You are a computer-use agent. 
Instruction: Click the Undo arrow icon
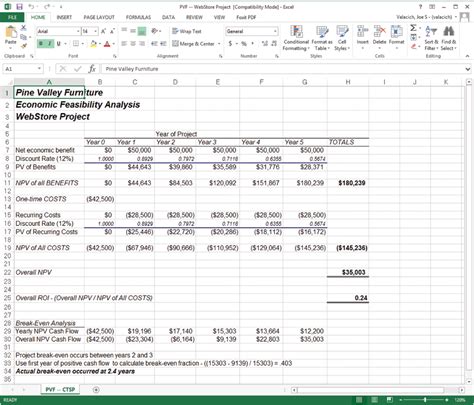(x=31, y=7)
